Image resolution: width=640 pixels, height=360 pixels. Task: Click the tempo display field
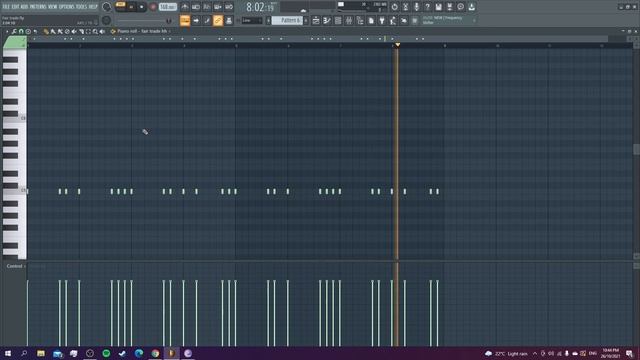click(168, 7)
